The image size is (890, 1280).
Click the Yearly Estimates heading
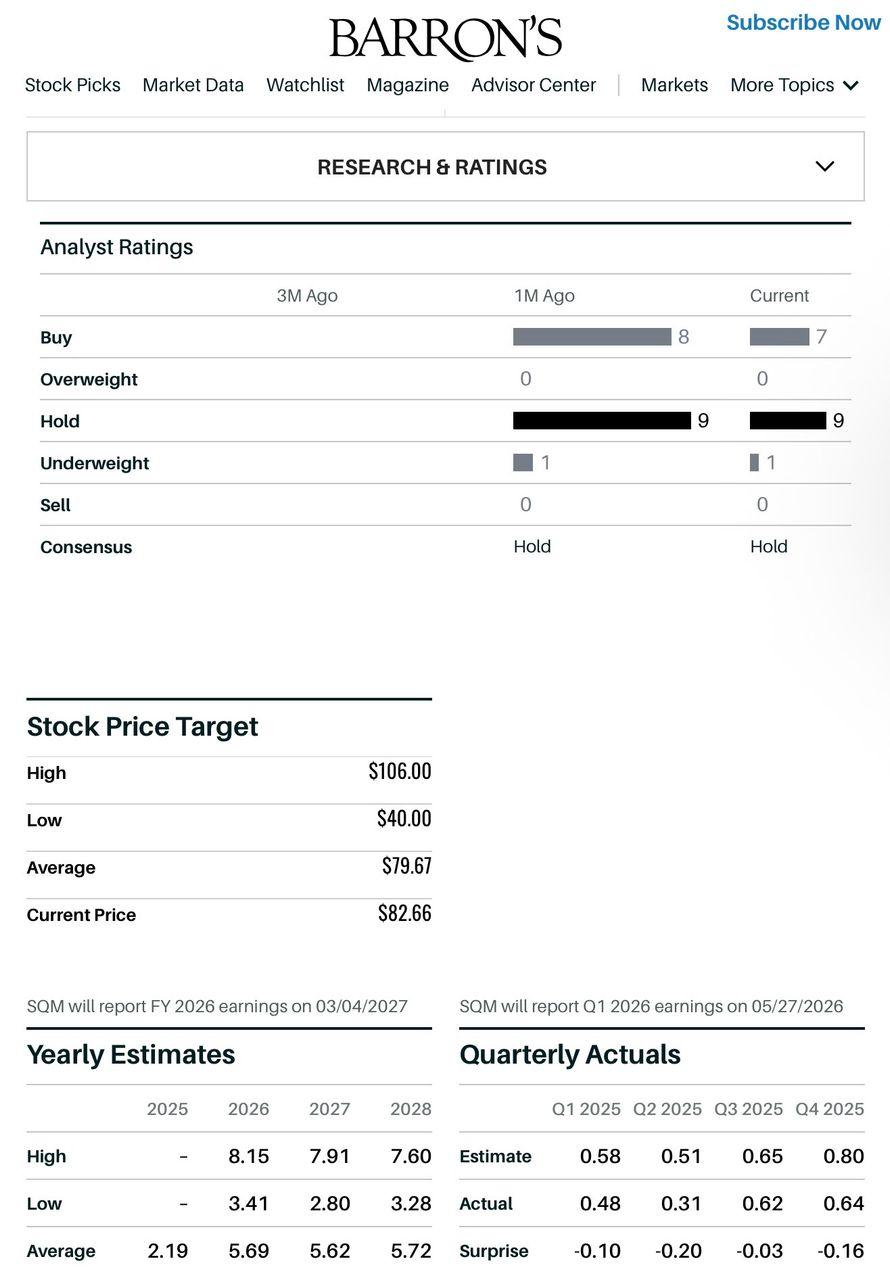tap(131, 1054)
